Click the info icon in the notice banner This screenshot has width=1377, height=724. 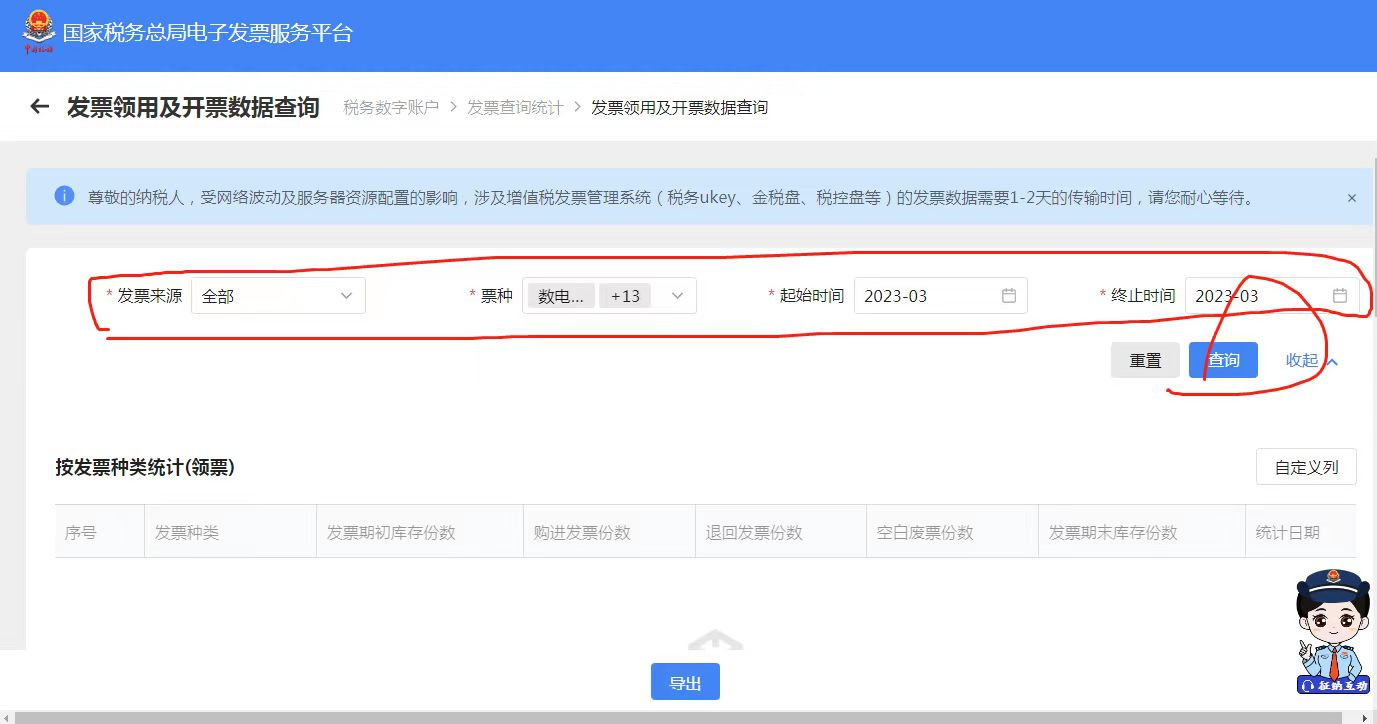pyautogui.click(x=64, y=196)
